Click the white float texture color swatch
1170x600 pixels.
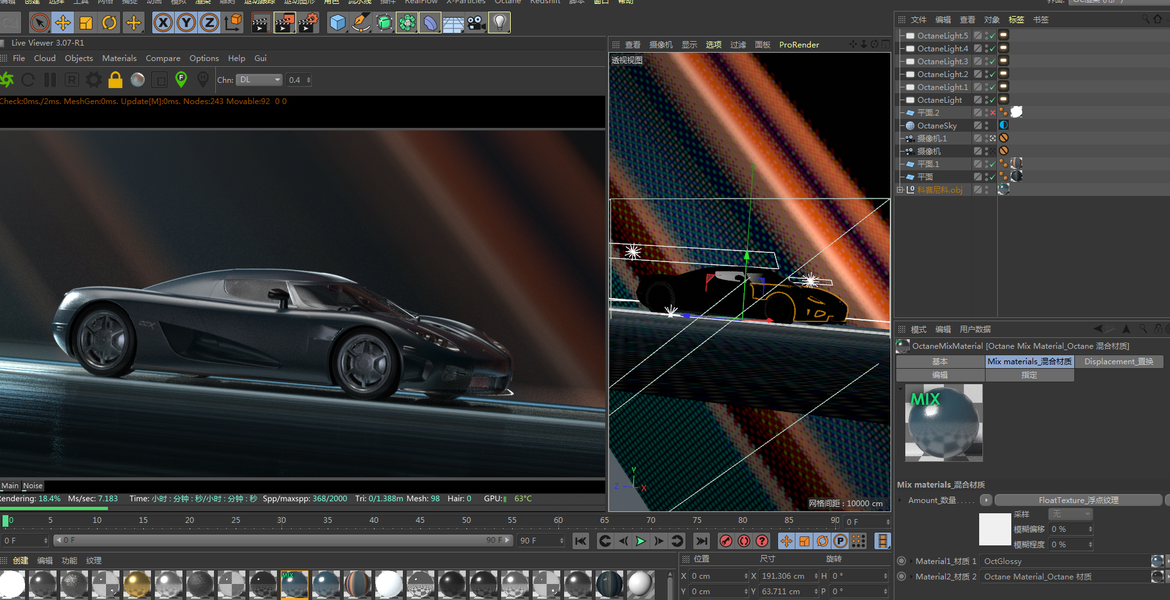(995, 529)
